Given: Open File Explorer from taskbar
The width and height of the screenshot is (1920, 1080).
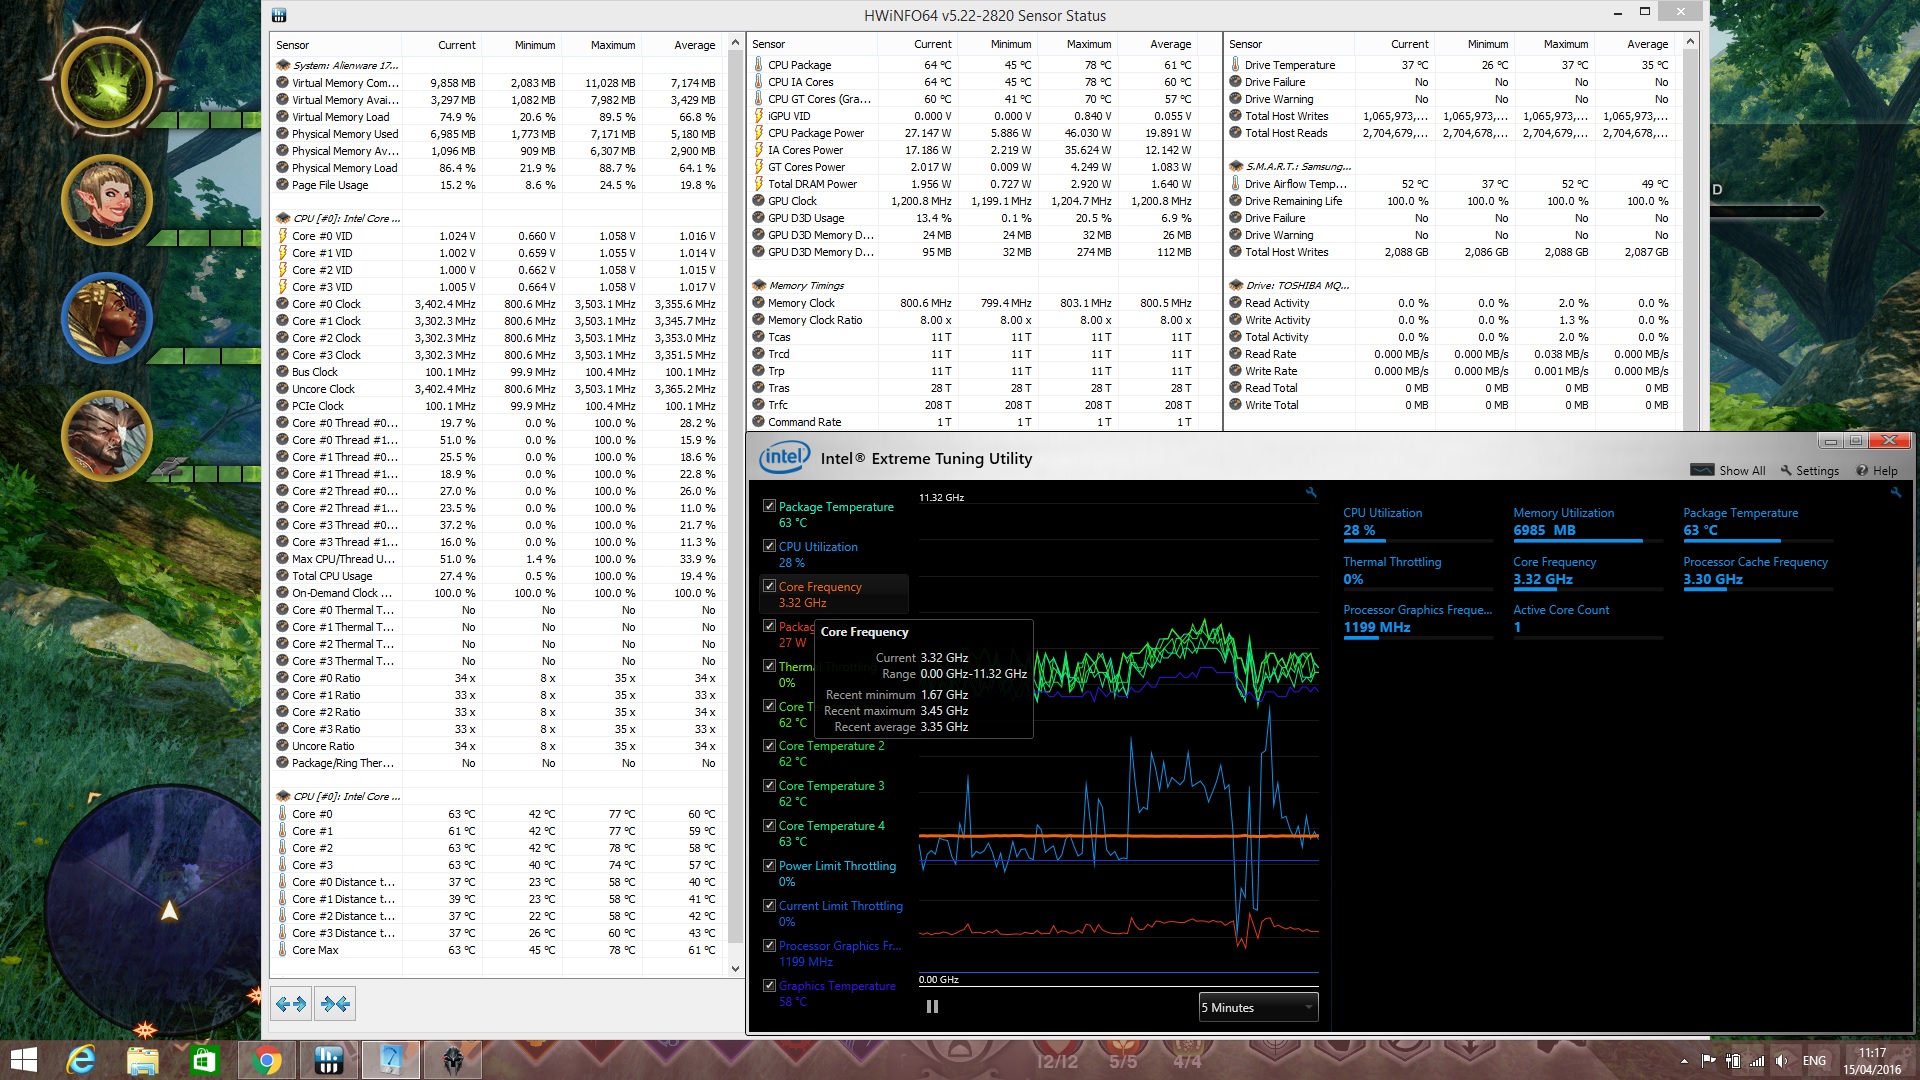Looking at the screenshot, I should (142, 1060).
